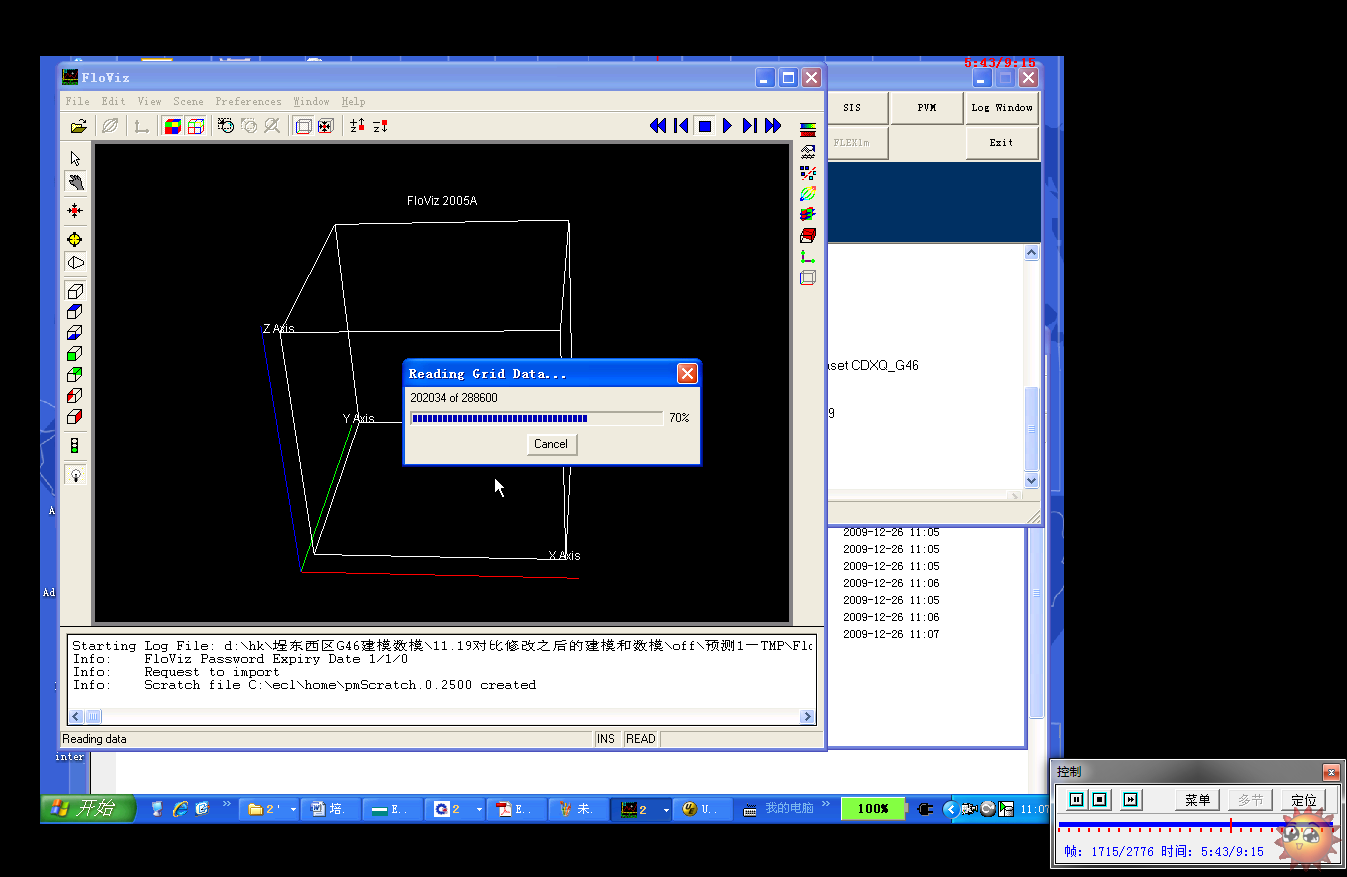The height and width of the screenshot is (877, 1347).
Task: Open the Log Window button
Action: [x=1002, y=108]
